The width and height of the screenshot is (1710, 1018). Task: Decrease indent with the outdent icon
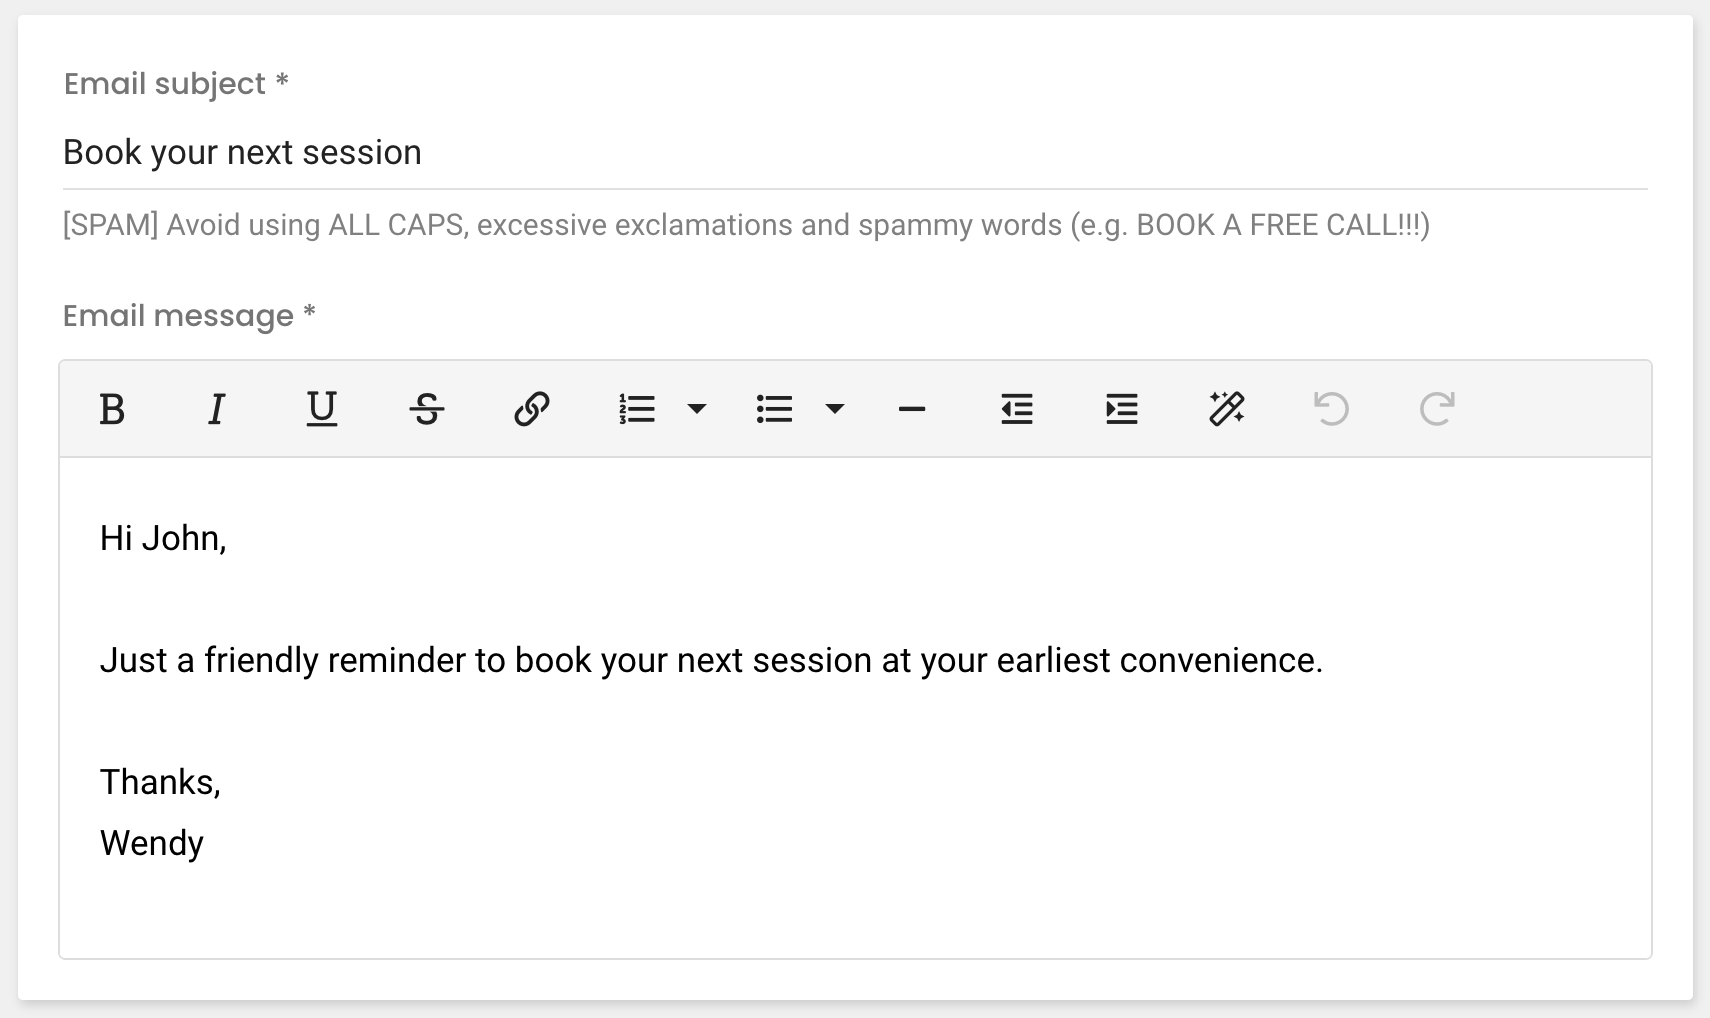coord(1017,409)
